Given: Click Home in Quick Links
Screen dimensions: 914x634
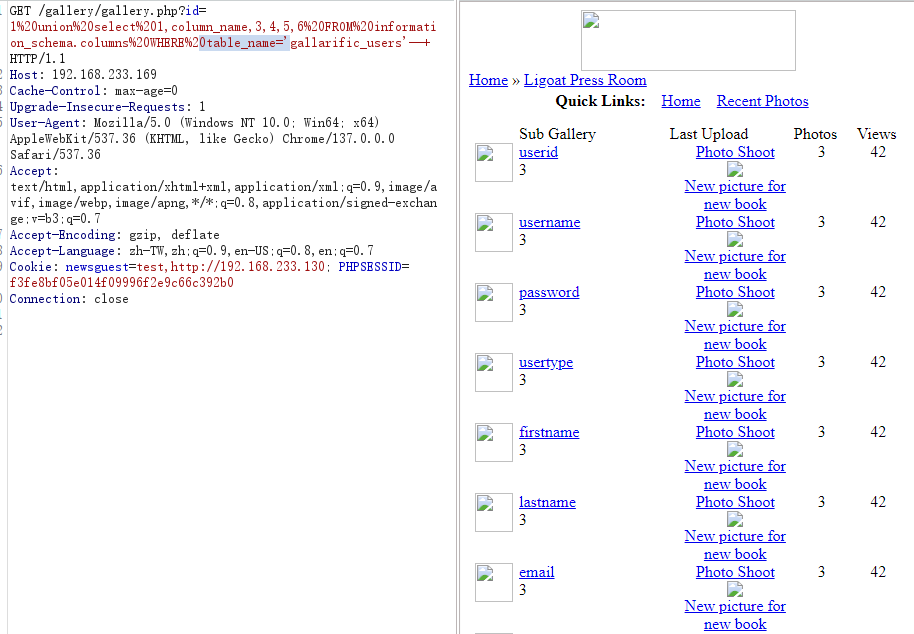Looking at the screenshot, I should (x=680, y=101).
